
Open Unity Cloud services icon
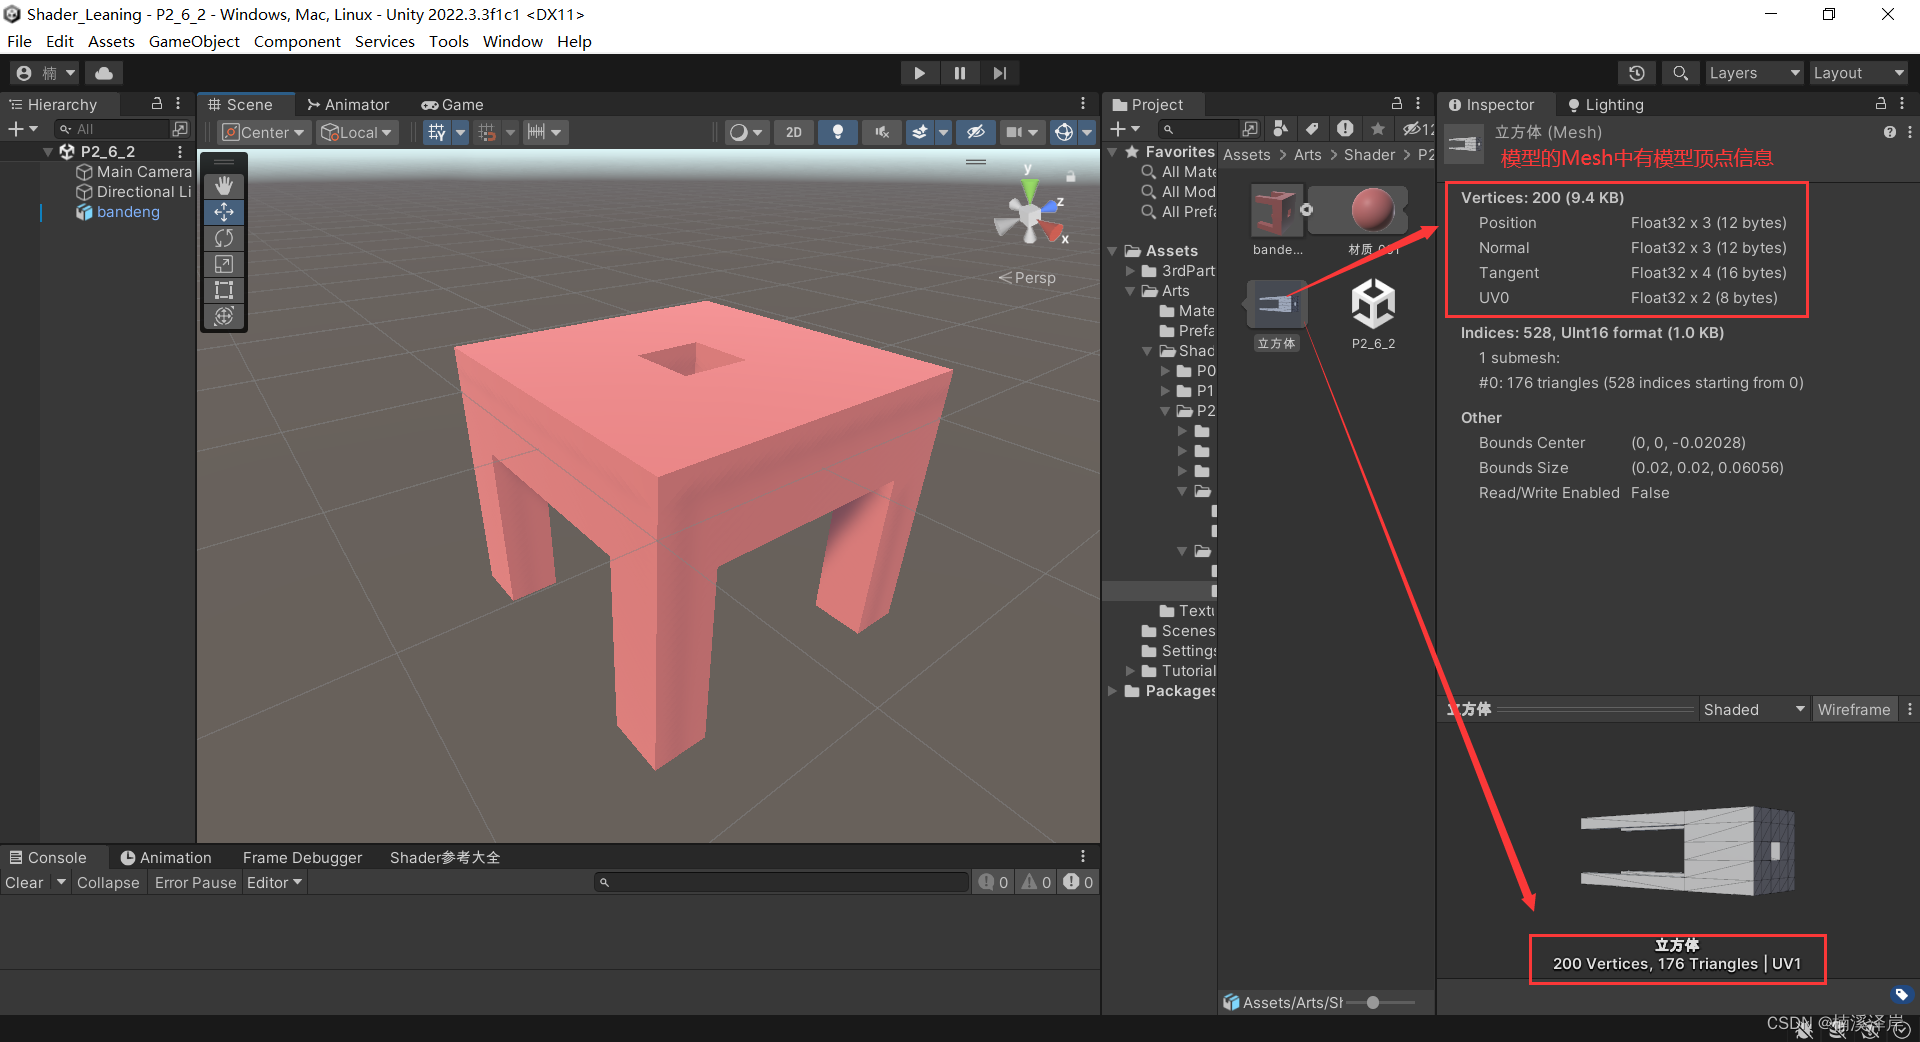coord(103,73)
